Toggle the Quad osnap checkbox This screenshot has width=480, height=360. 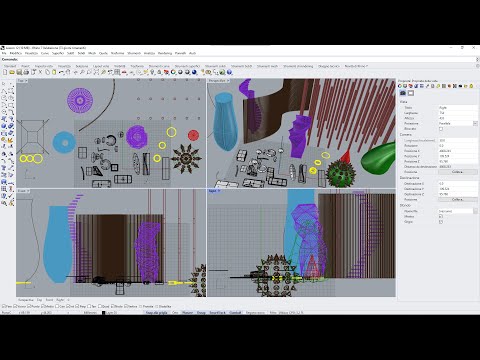point(100,306)
